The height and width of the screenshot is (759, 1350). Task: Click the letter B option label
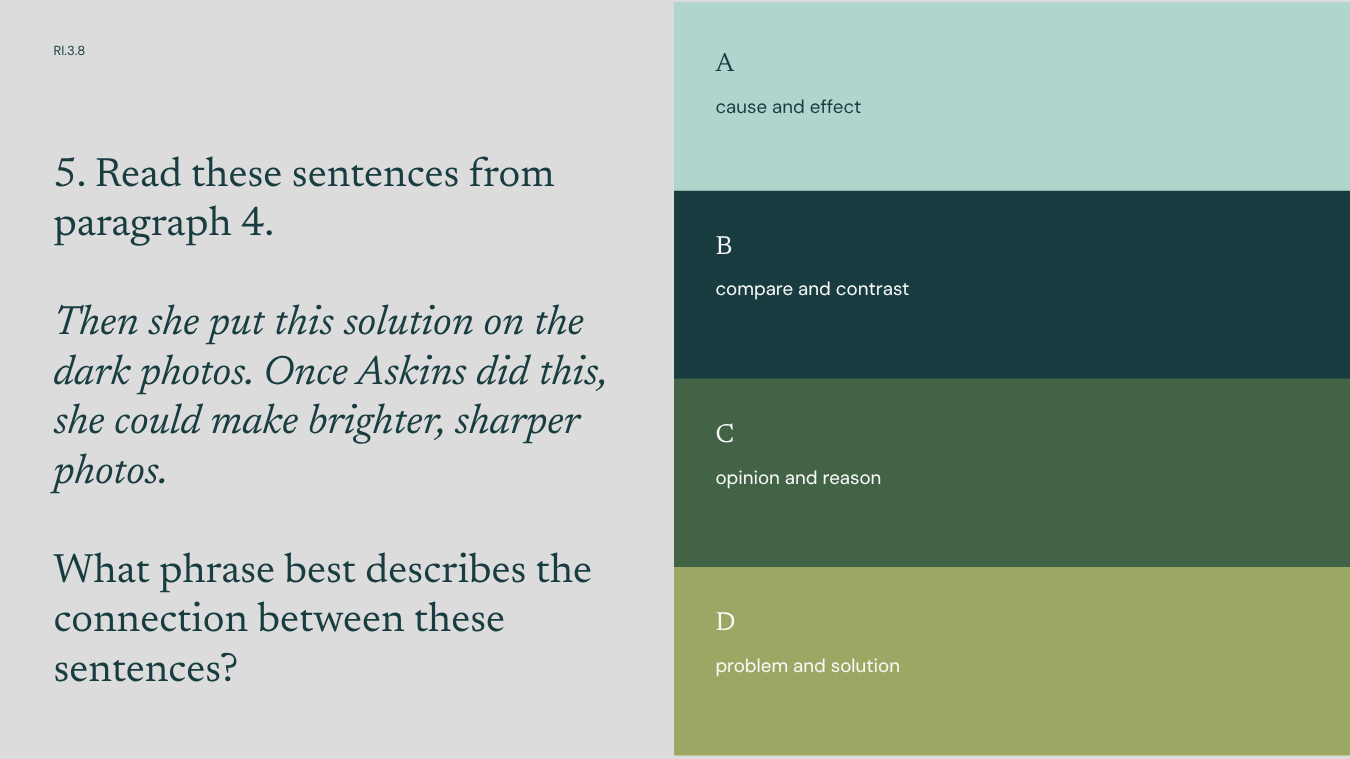(x=724, y=246)
